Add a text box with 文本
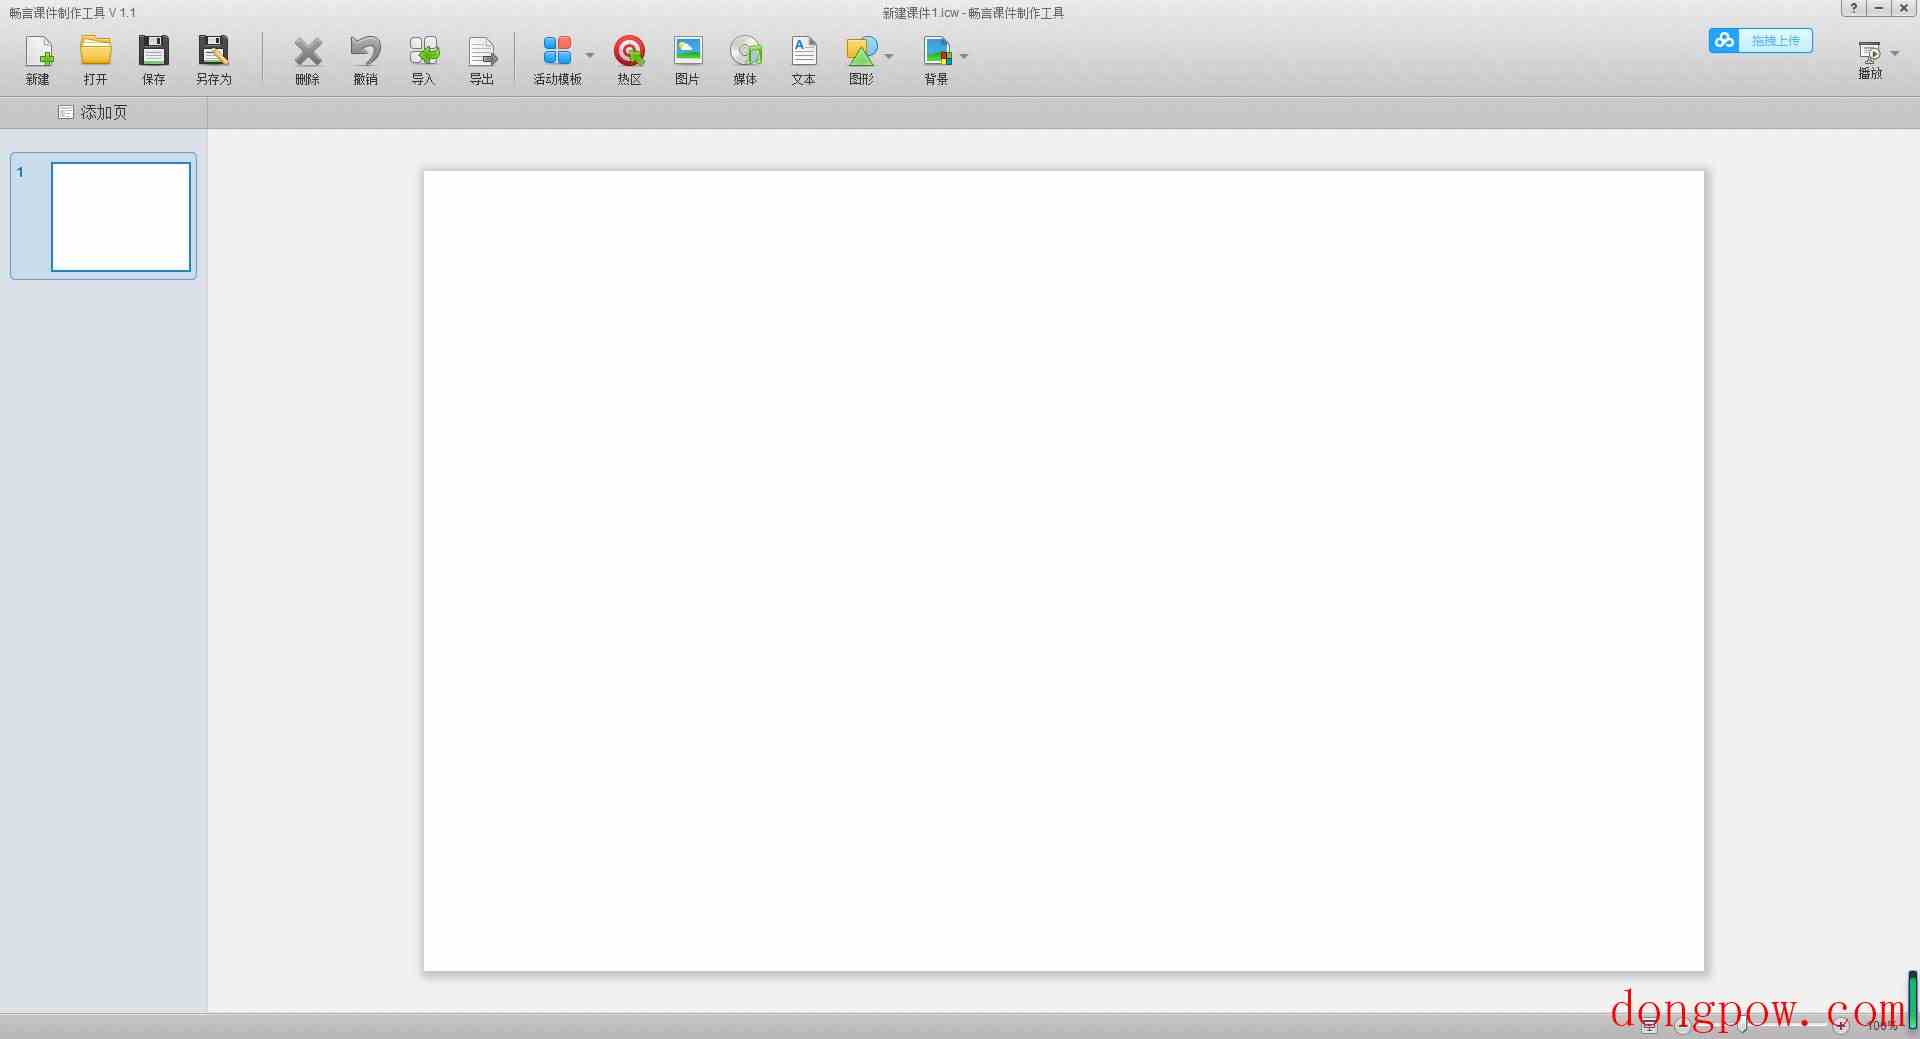Viewport: 1920px width, 1039px height. pos(804,60)
